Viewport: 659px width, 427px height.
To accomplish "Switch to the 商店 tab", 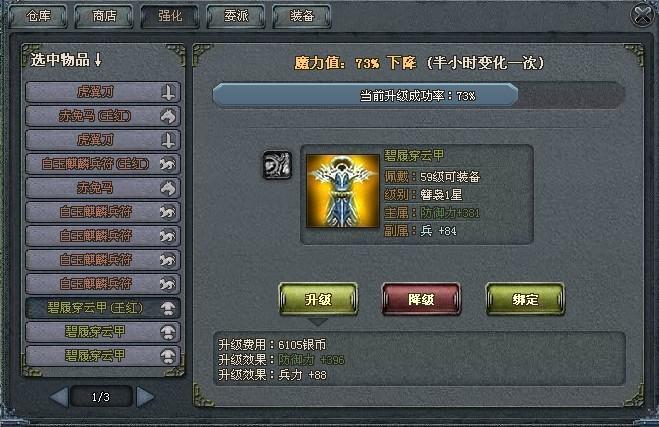I will click(x=104, y=16).
